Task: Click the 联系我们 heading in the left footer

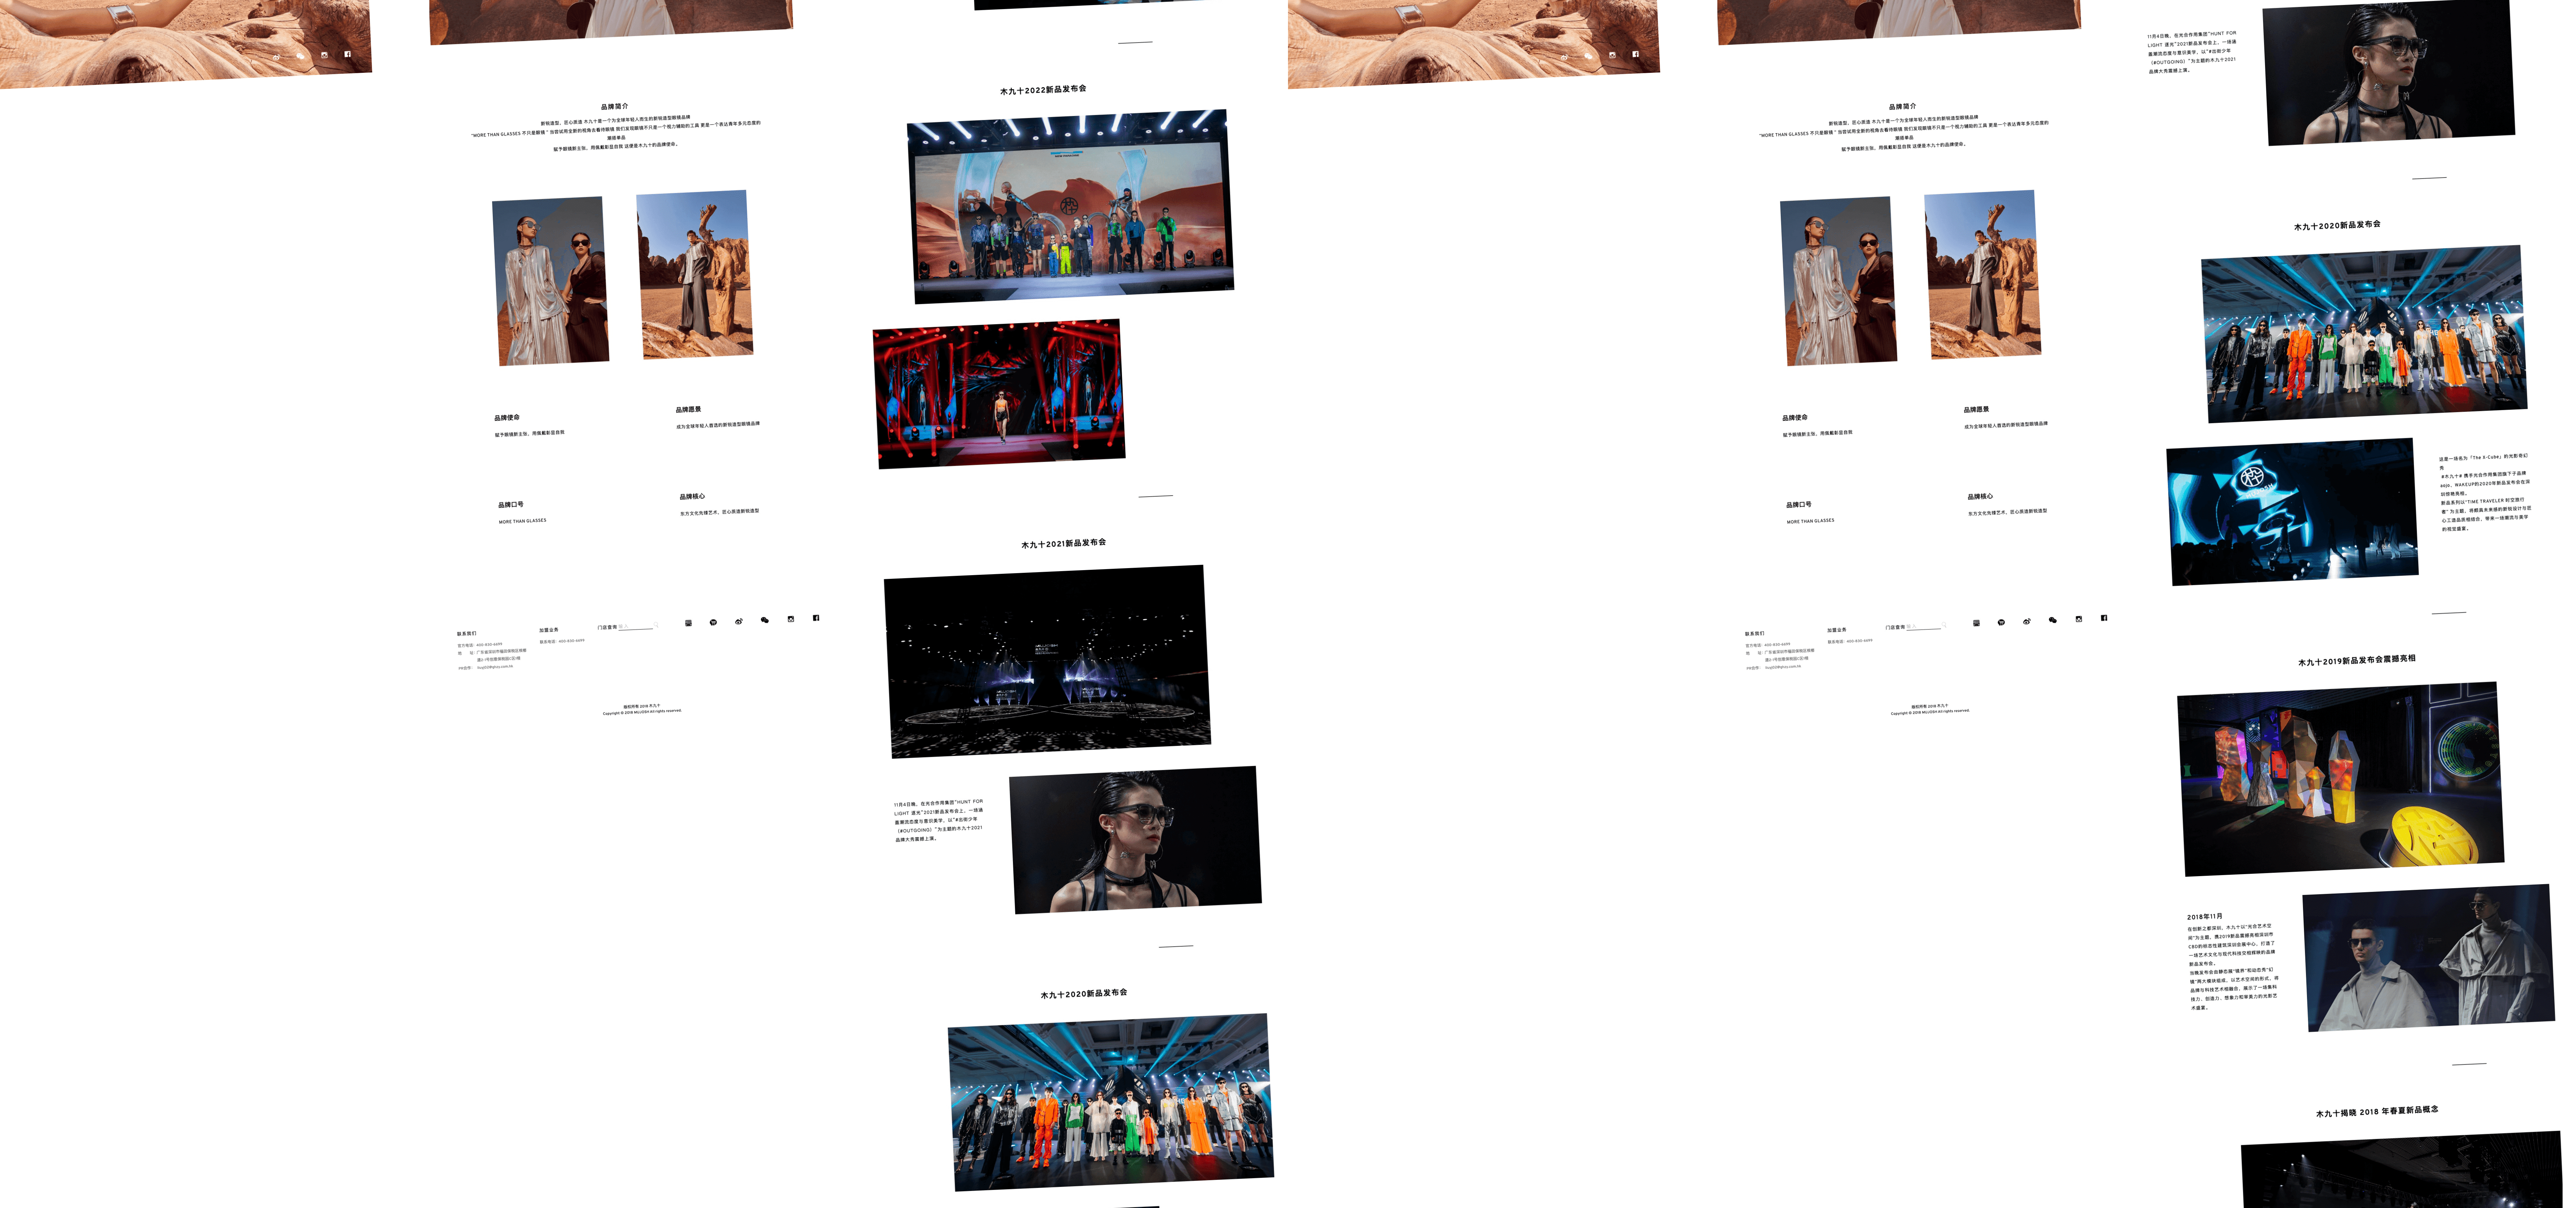Action: pyautogui.click(x=467, y=634)
